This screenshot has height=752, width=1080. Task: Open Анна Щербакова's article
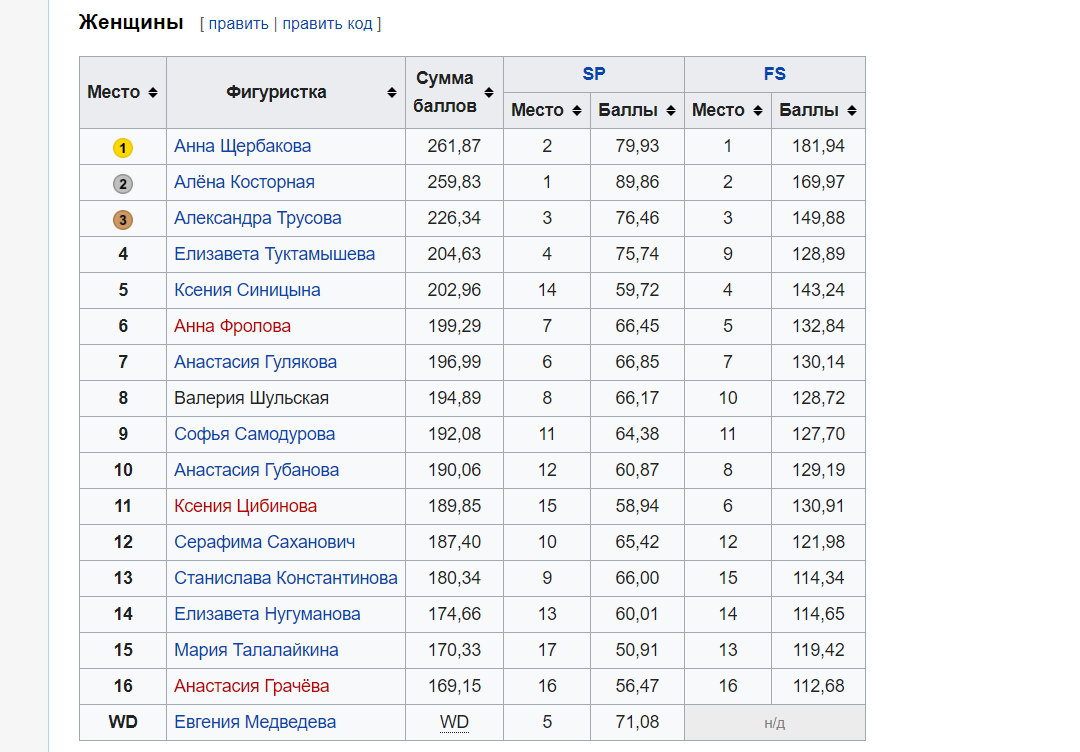coord(242,146)
